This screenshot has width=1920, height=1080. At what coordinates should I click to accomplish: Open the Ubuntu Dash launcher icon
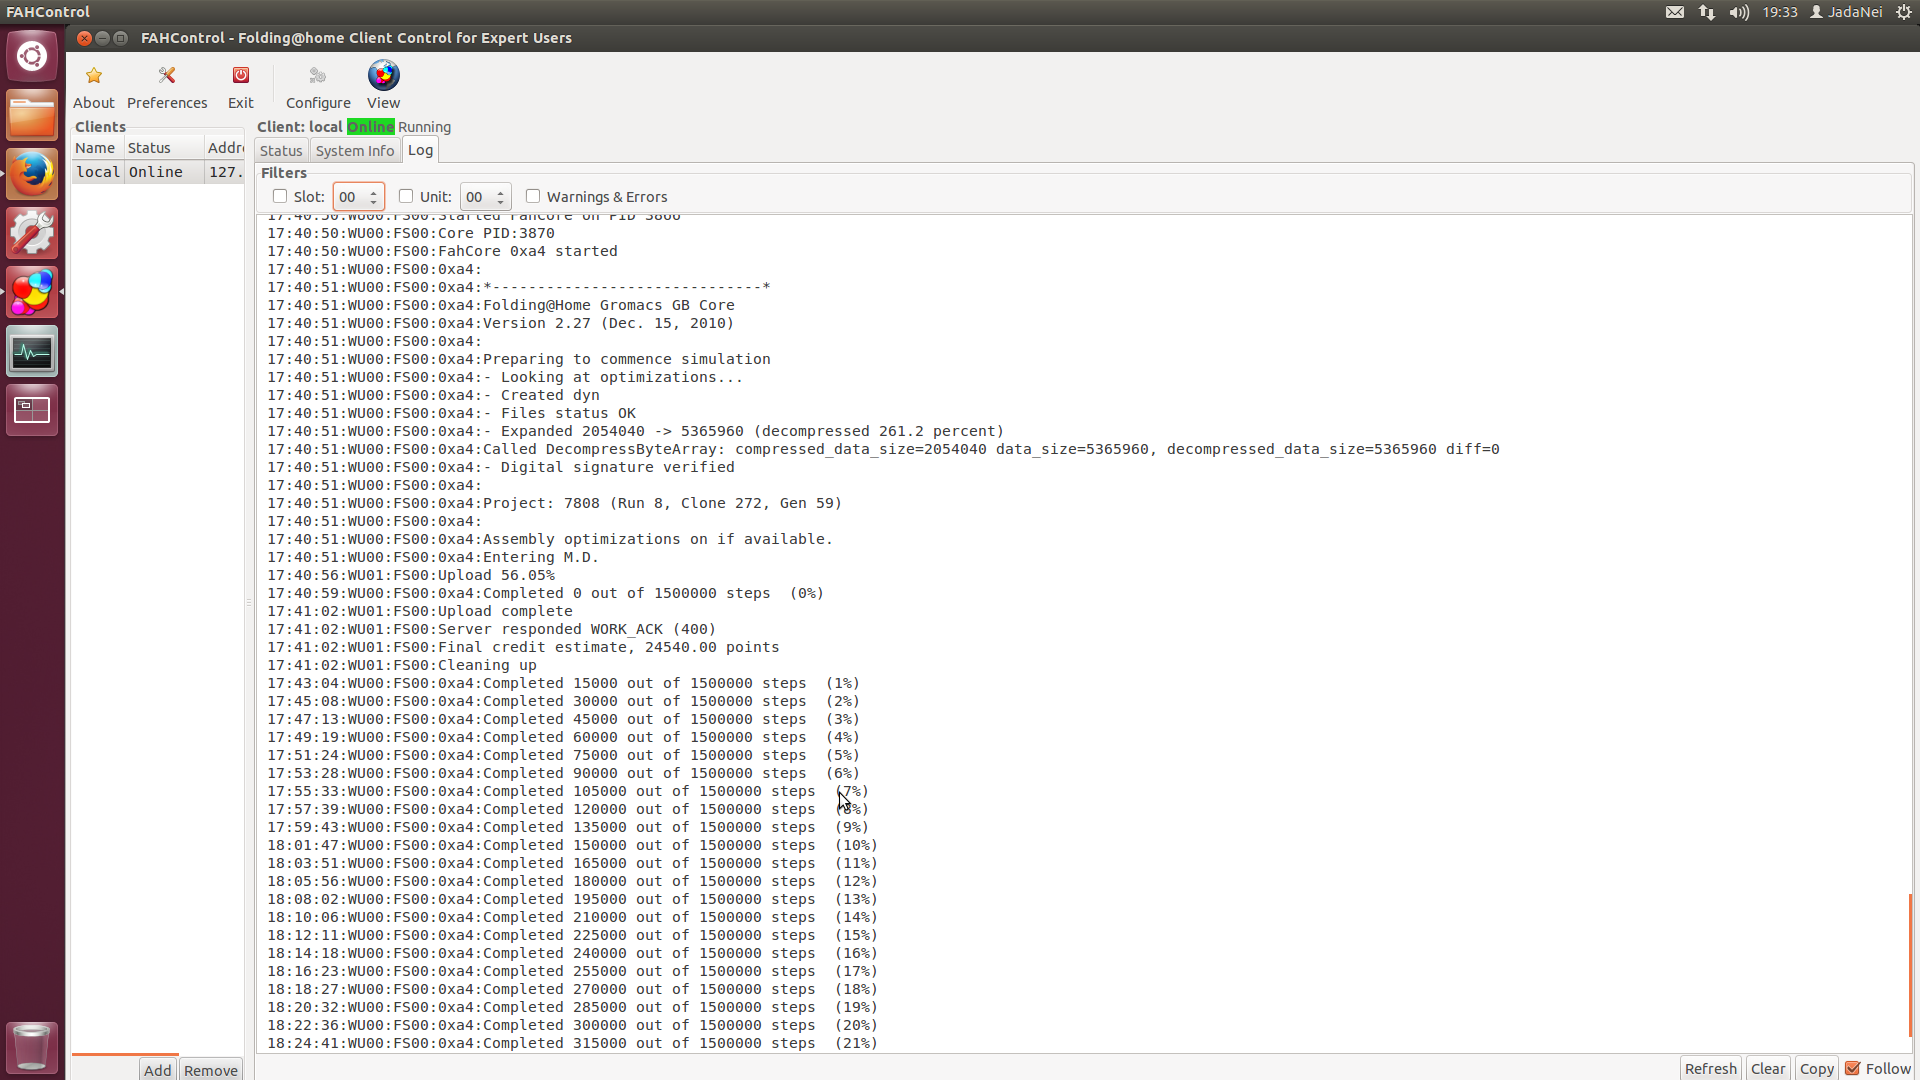pyautogui.click(x=32, y=56)
